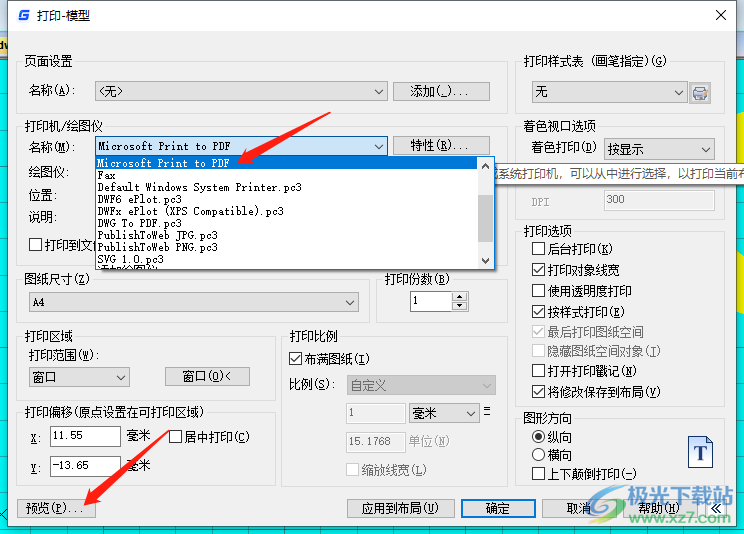Click the 特性(R)... button

coord(441,146)
